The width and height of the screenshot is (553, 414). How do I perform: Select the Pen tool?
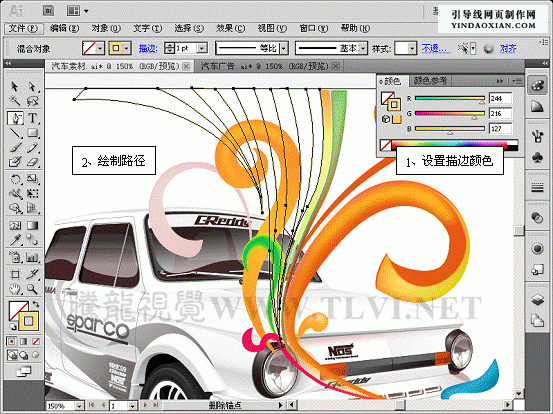point(15,118)
